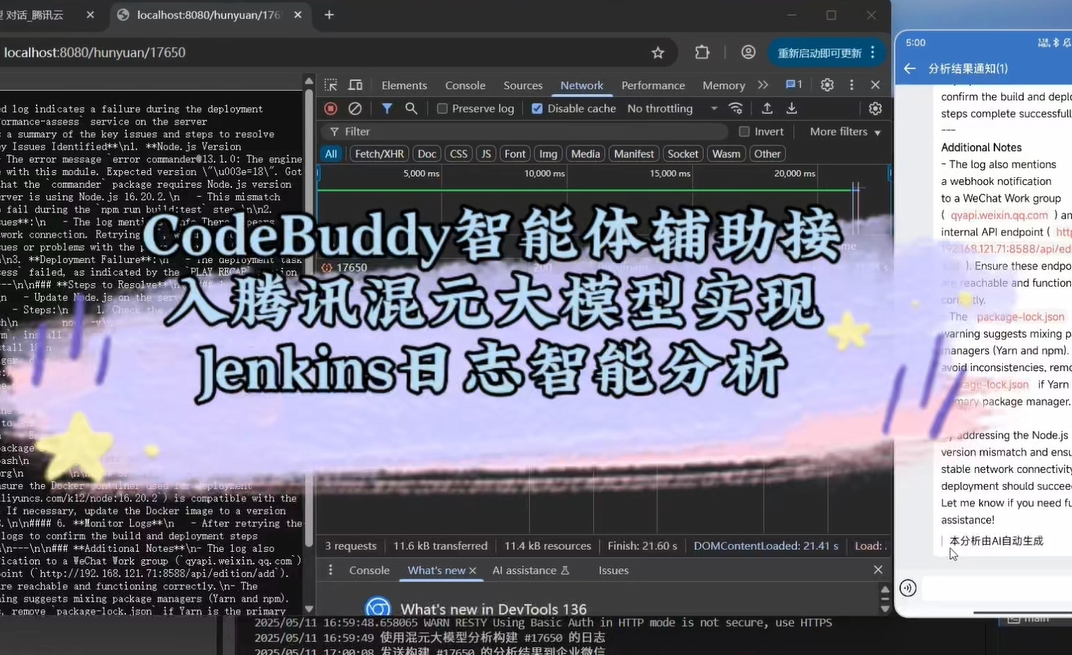This screenshot has width=1072, height=655.
Task: Open Issues drawer tab
Action: point(613,570)
